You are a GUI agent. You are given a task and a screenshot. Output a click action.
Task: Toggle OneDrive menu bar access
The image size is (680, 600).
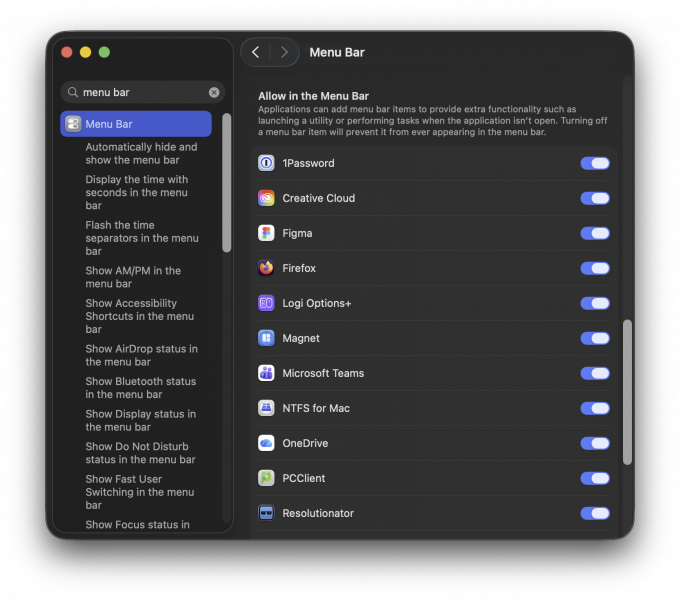click(x=595, y=443)
